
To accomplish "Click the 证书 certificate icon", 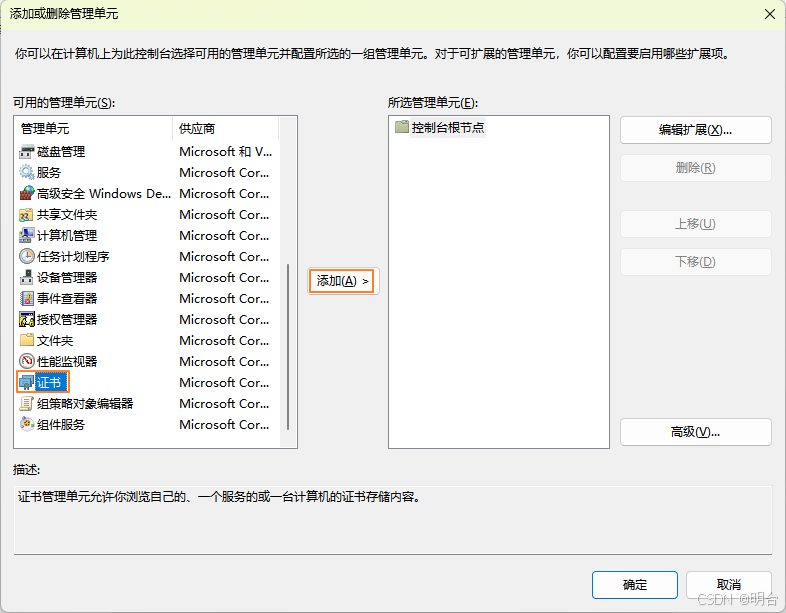I will click(27, 382).
